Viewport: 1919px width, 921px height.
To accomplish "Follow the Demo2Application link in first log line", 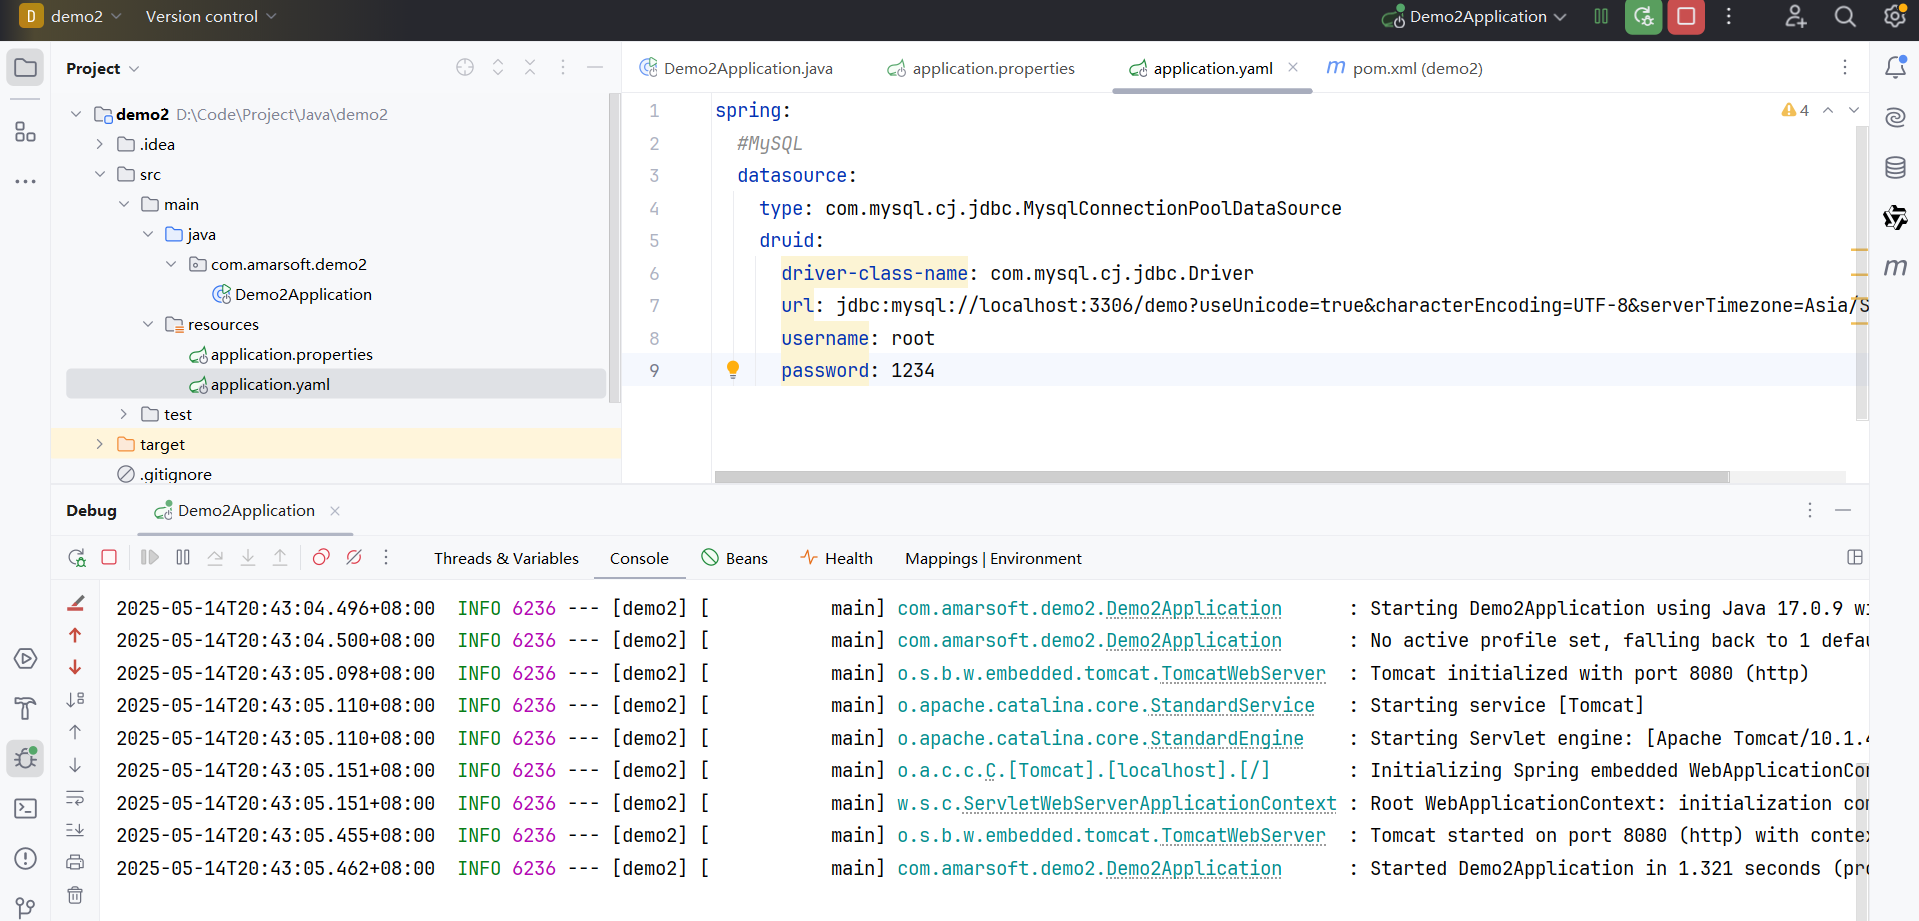I will 1193,608.
